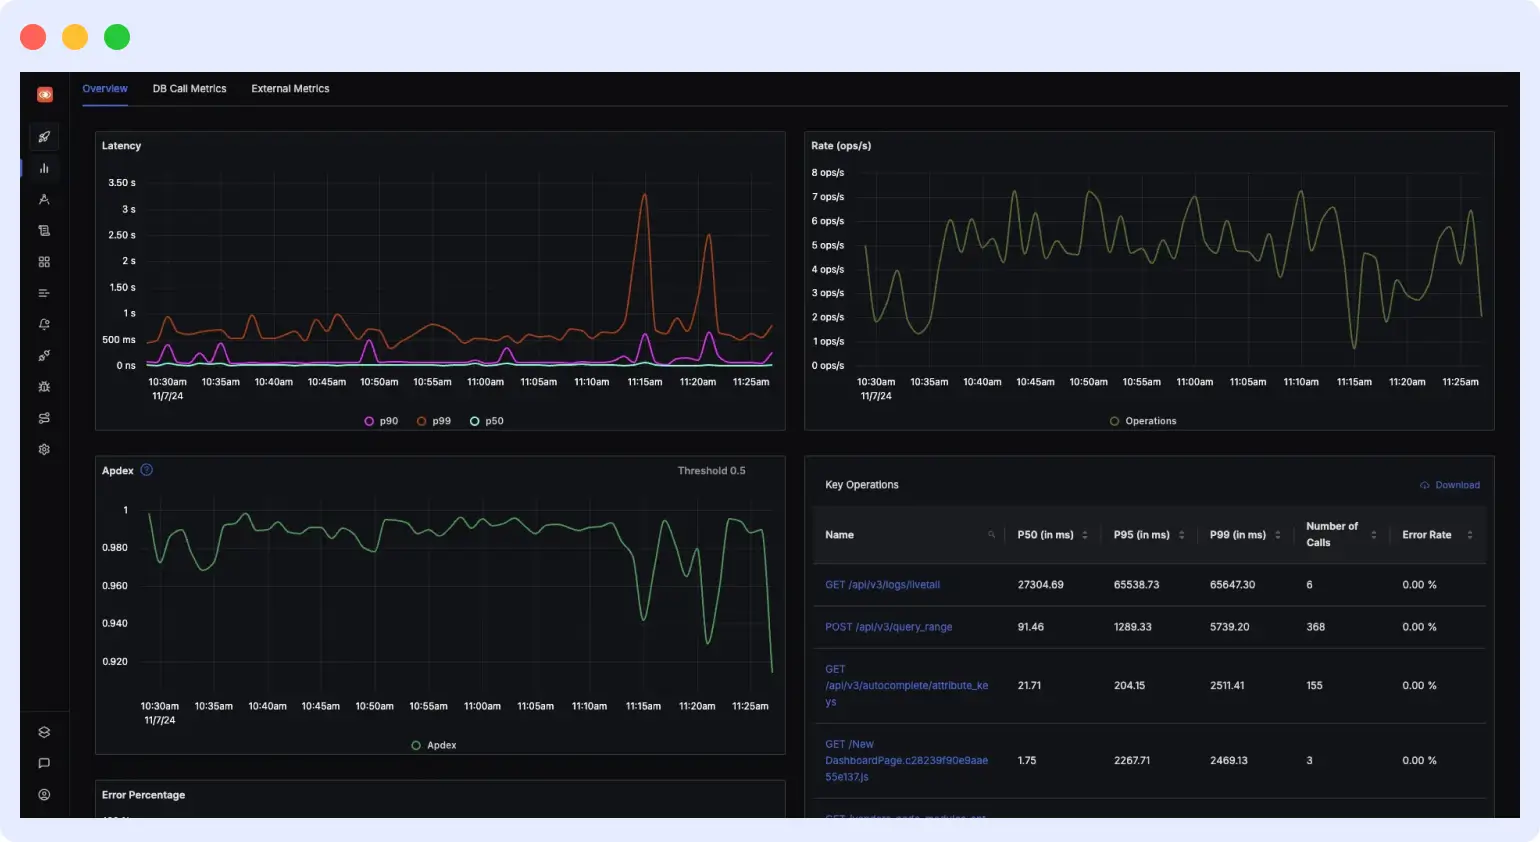Open the Service Map route icon
Viewport: 1540px width, 842px height.
pos(44,418)
